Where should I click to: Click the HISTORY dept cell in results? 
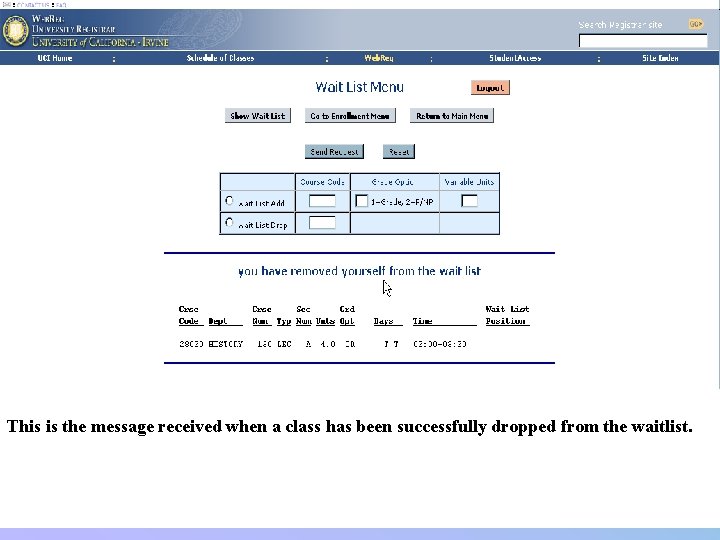(x=225, y=343)
